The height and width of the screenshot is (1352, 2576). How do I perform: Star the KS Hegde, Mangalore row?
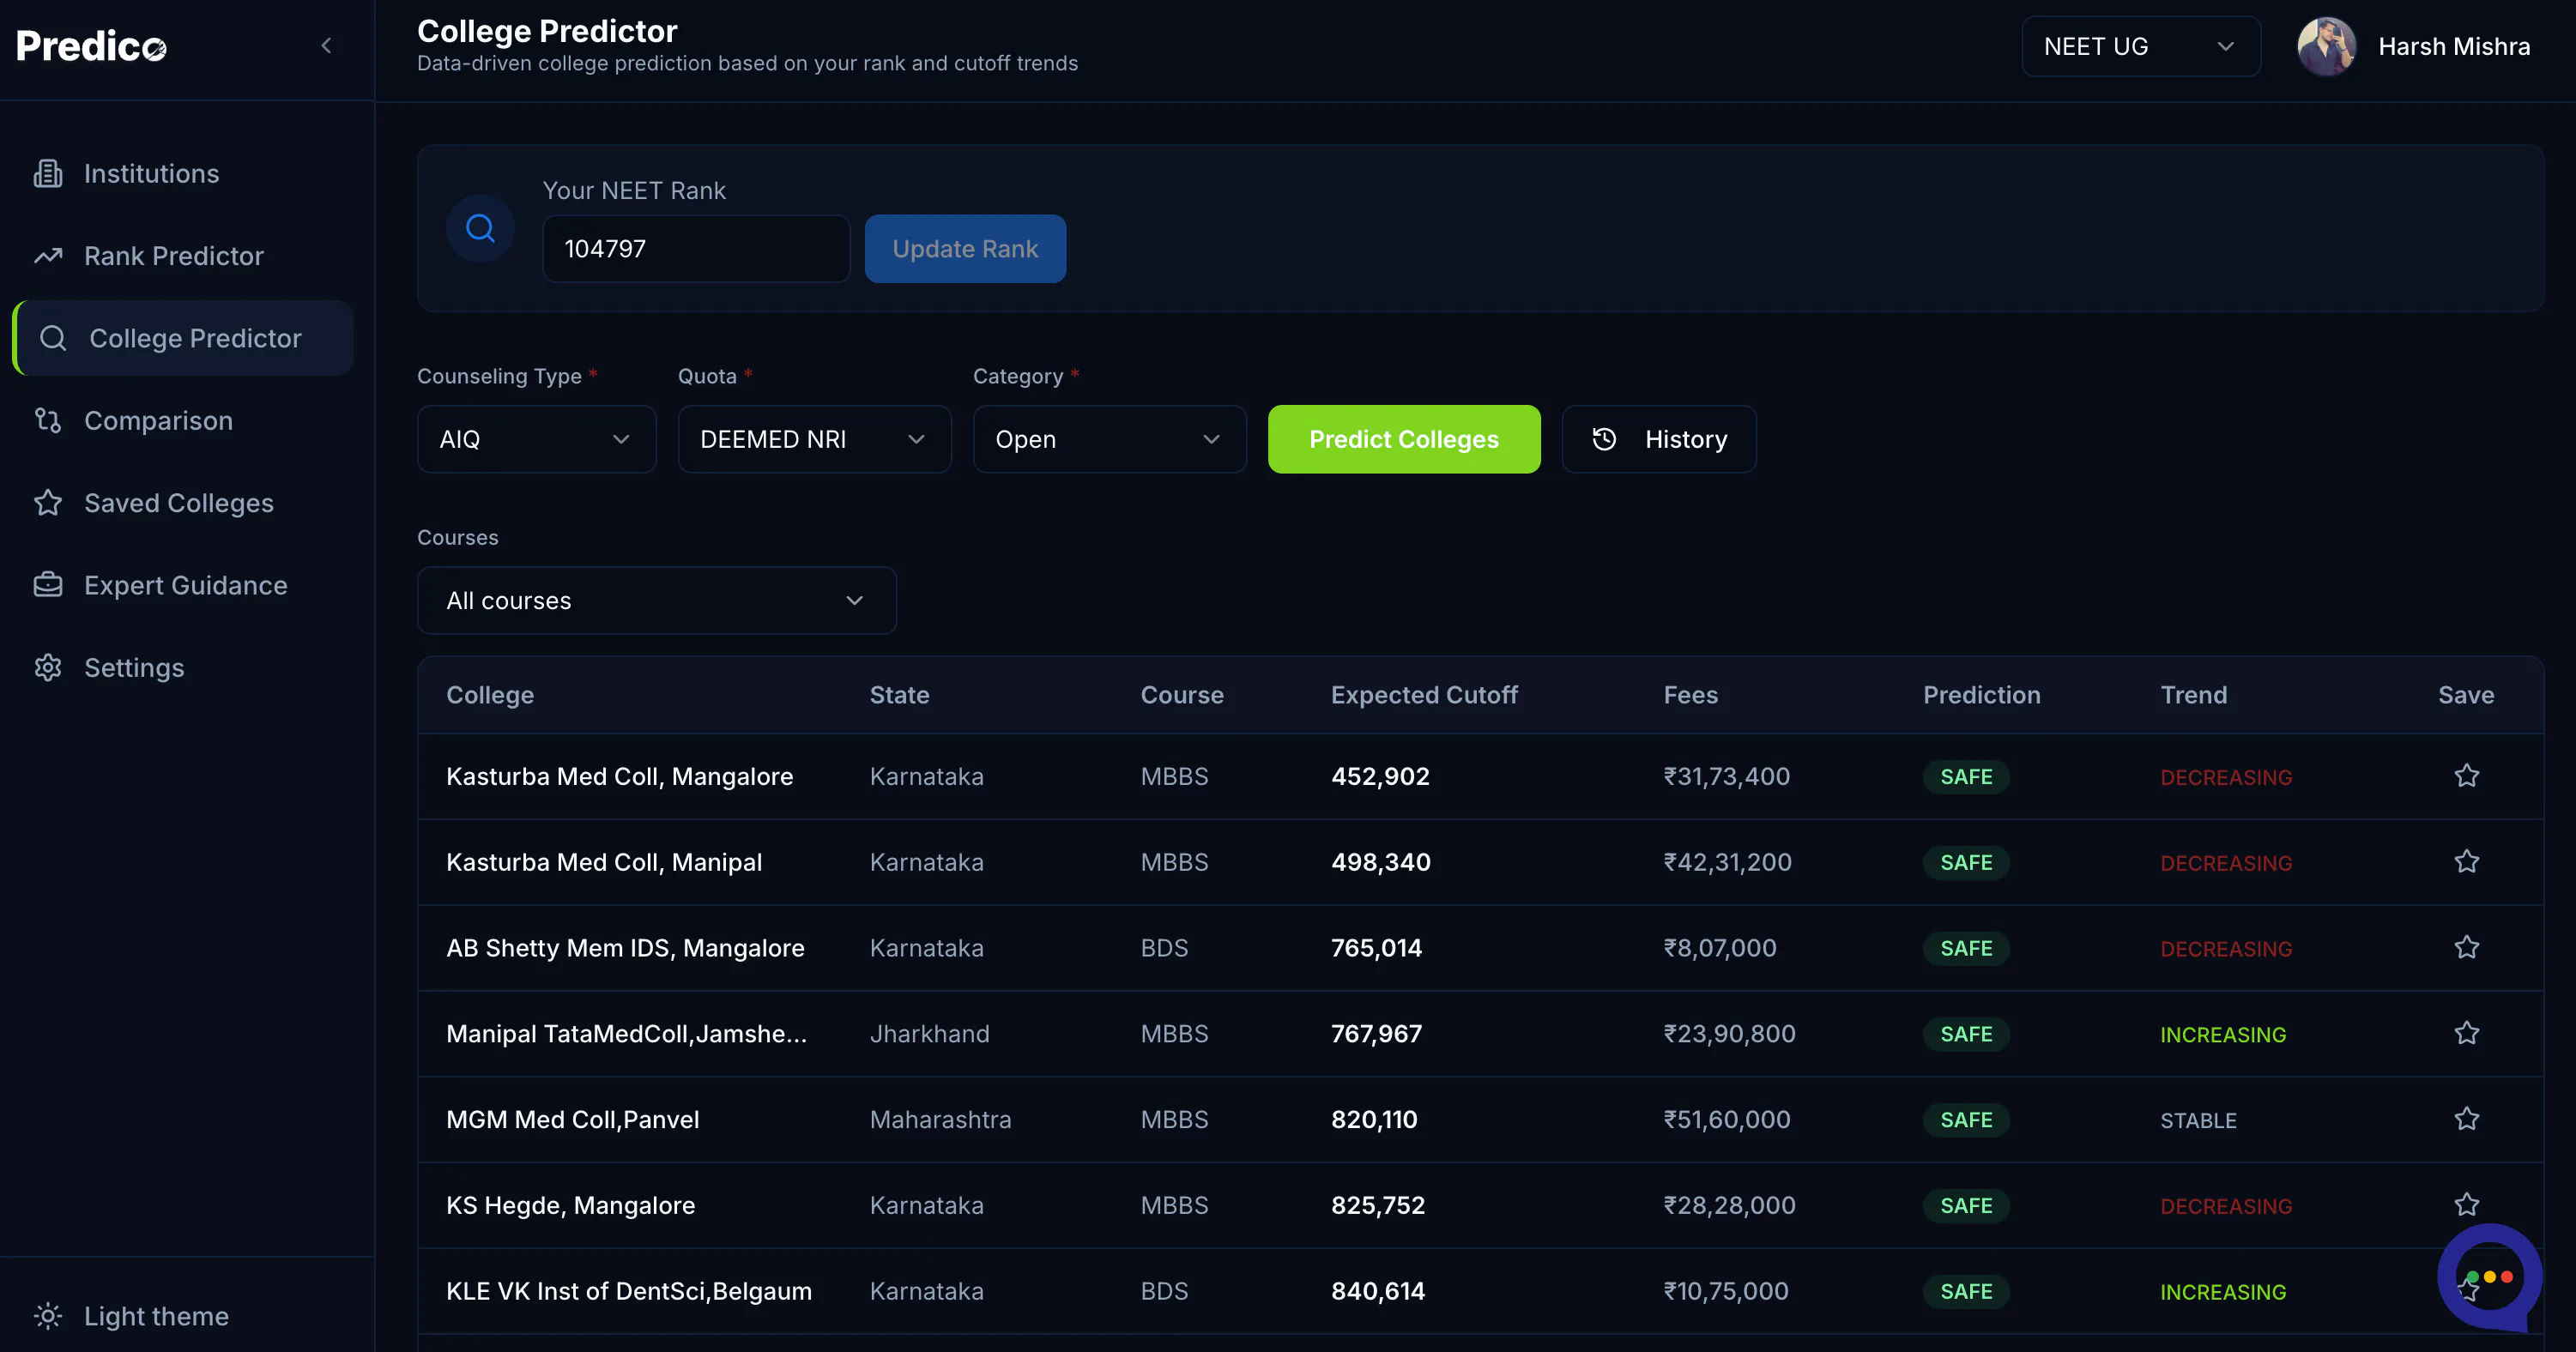pos(2467,1205)
